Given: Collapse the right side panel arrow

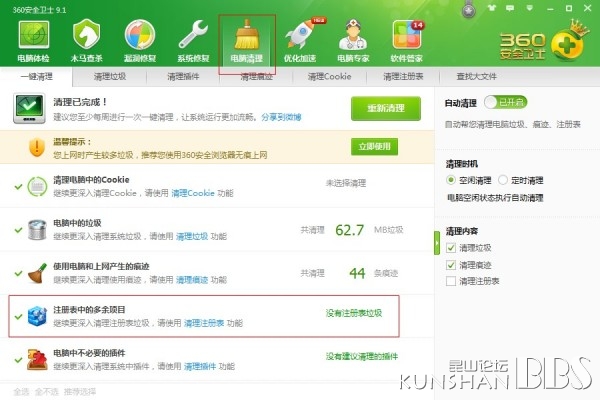Looking at the screenshot, I should click(437, 243).
